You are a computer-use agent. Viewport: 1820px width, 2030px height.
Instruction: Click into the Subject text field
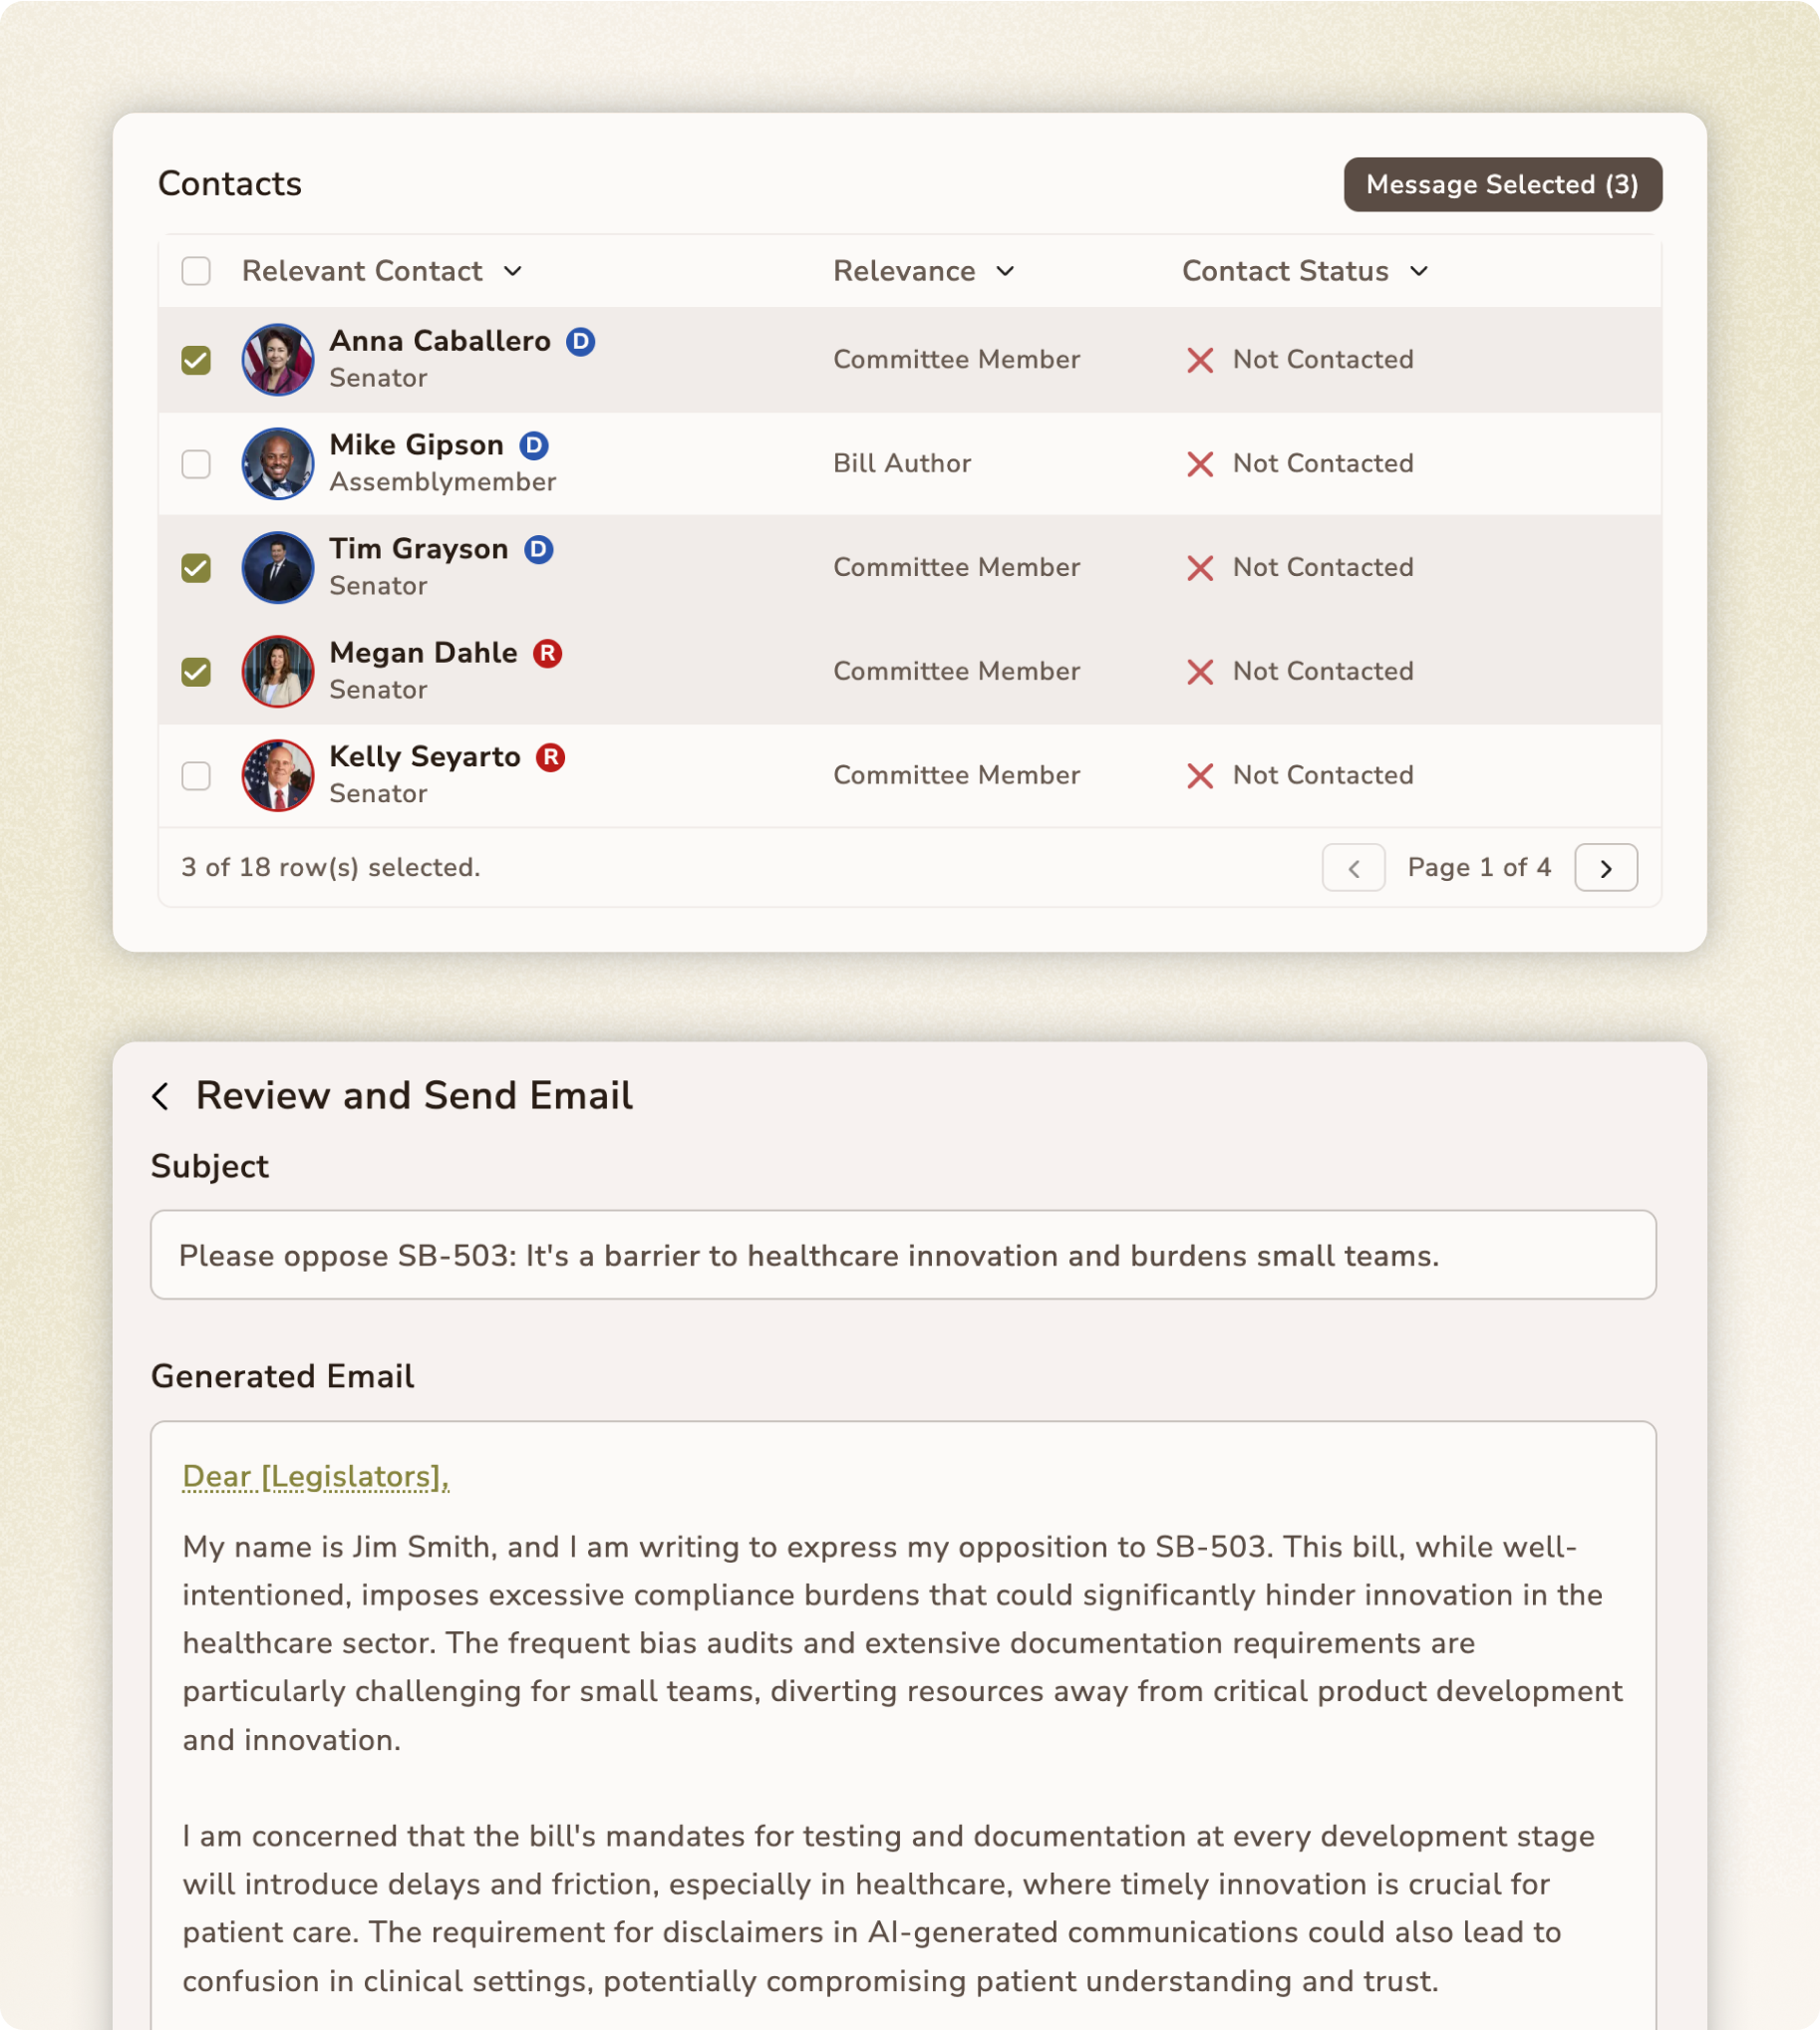(903, 1256)
